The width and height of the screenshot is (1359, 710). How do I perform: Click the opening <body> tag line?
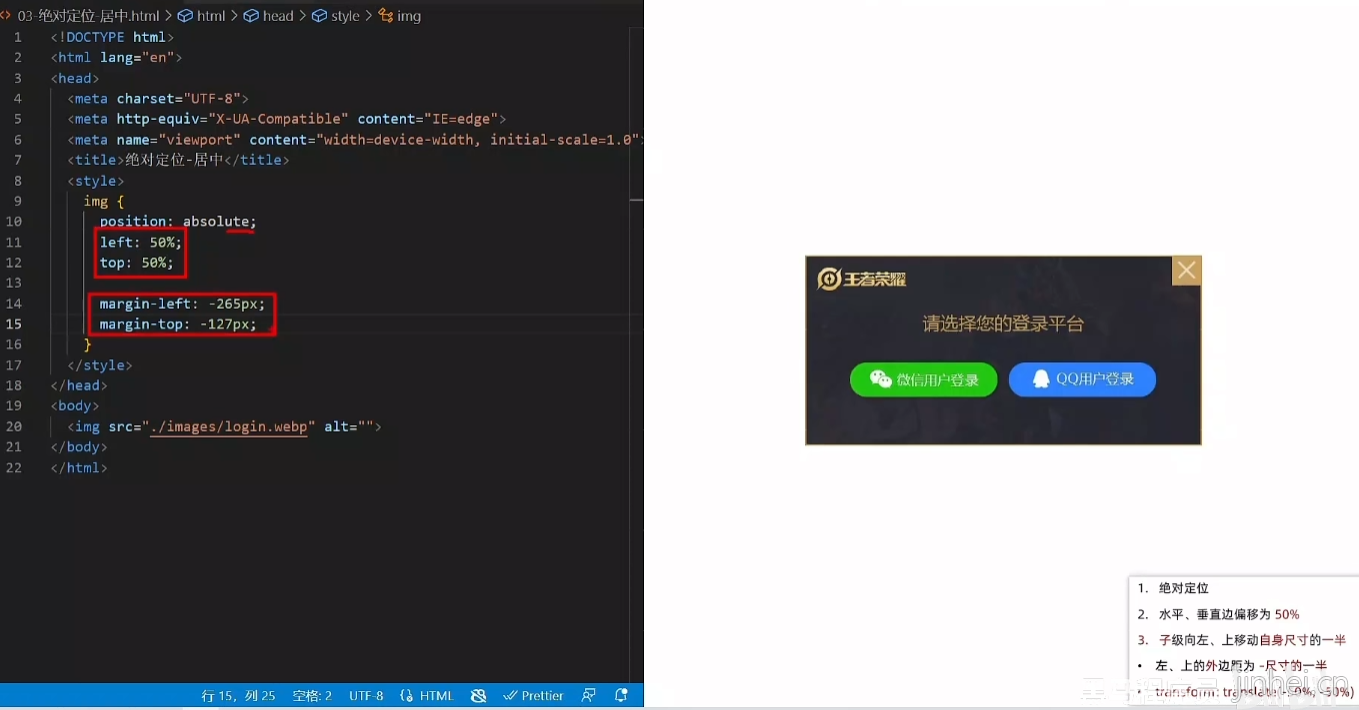click(x=75, y=406)
